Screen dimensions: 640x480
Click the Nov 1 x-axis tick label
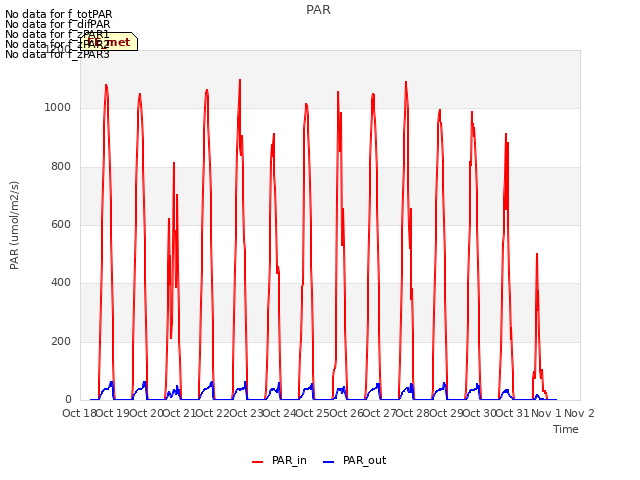click(x=546, y=413)
